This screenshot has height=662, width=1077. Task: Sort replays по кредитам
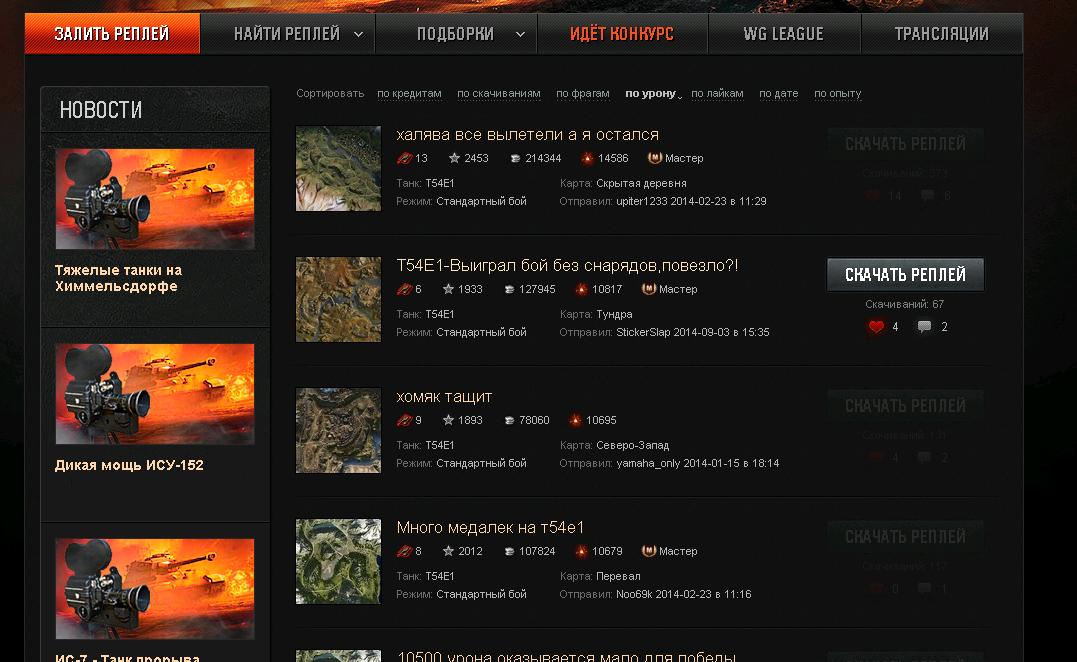point(409,93)
